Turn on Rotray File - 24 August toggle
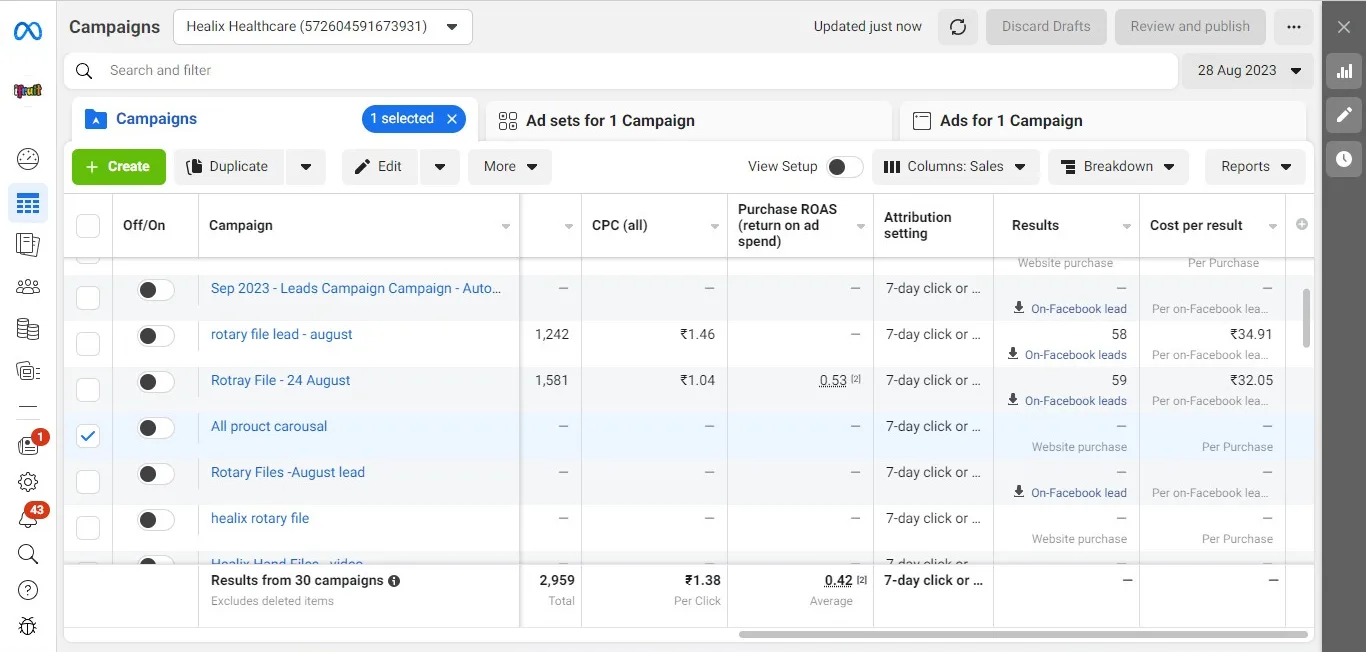 pos(156,382)
